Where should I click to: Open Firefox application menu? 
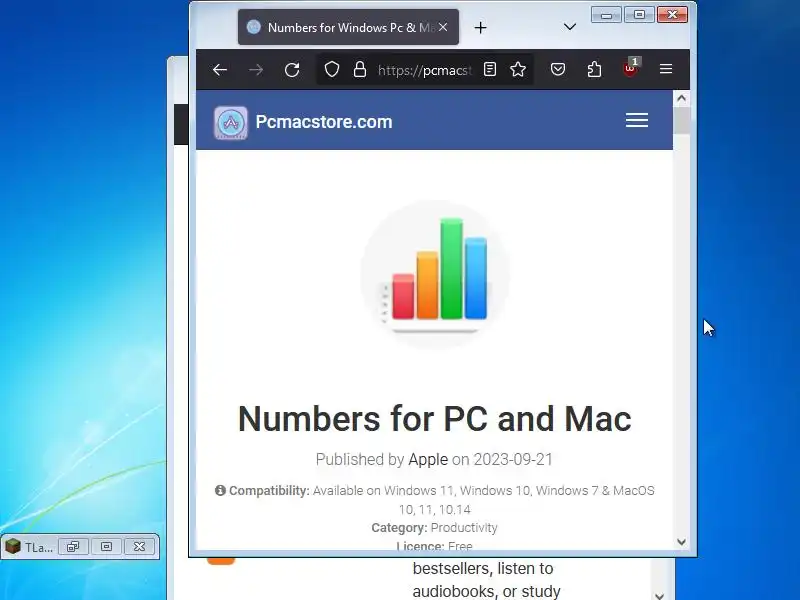[666, 69]
